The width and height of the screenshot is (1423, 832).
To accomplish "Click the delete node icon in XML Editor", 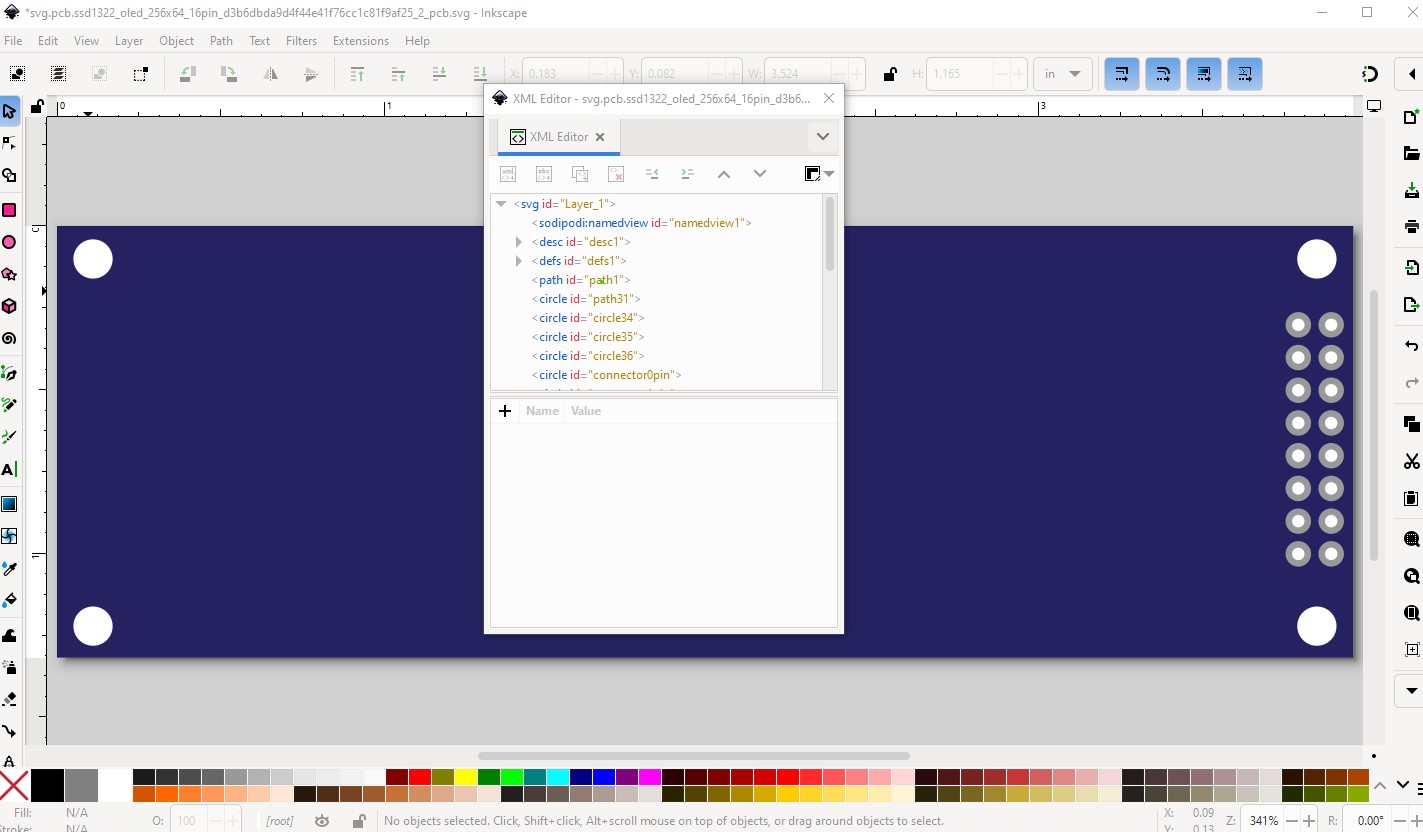I will tap(616, 174).
